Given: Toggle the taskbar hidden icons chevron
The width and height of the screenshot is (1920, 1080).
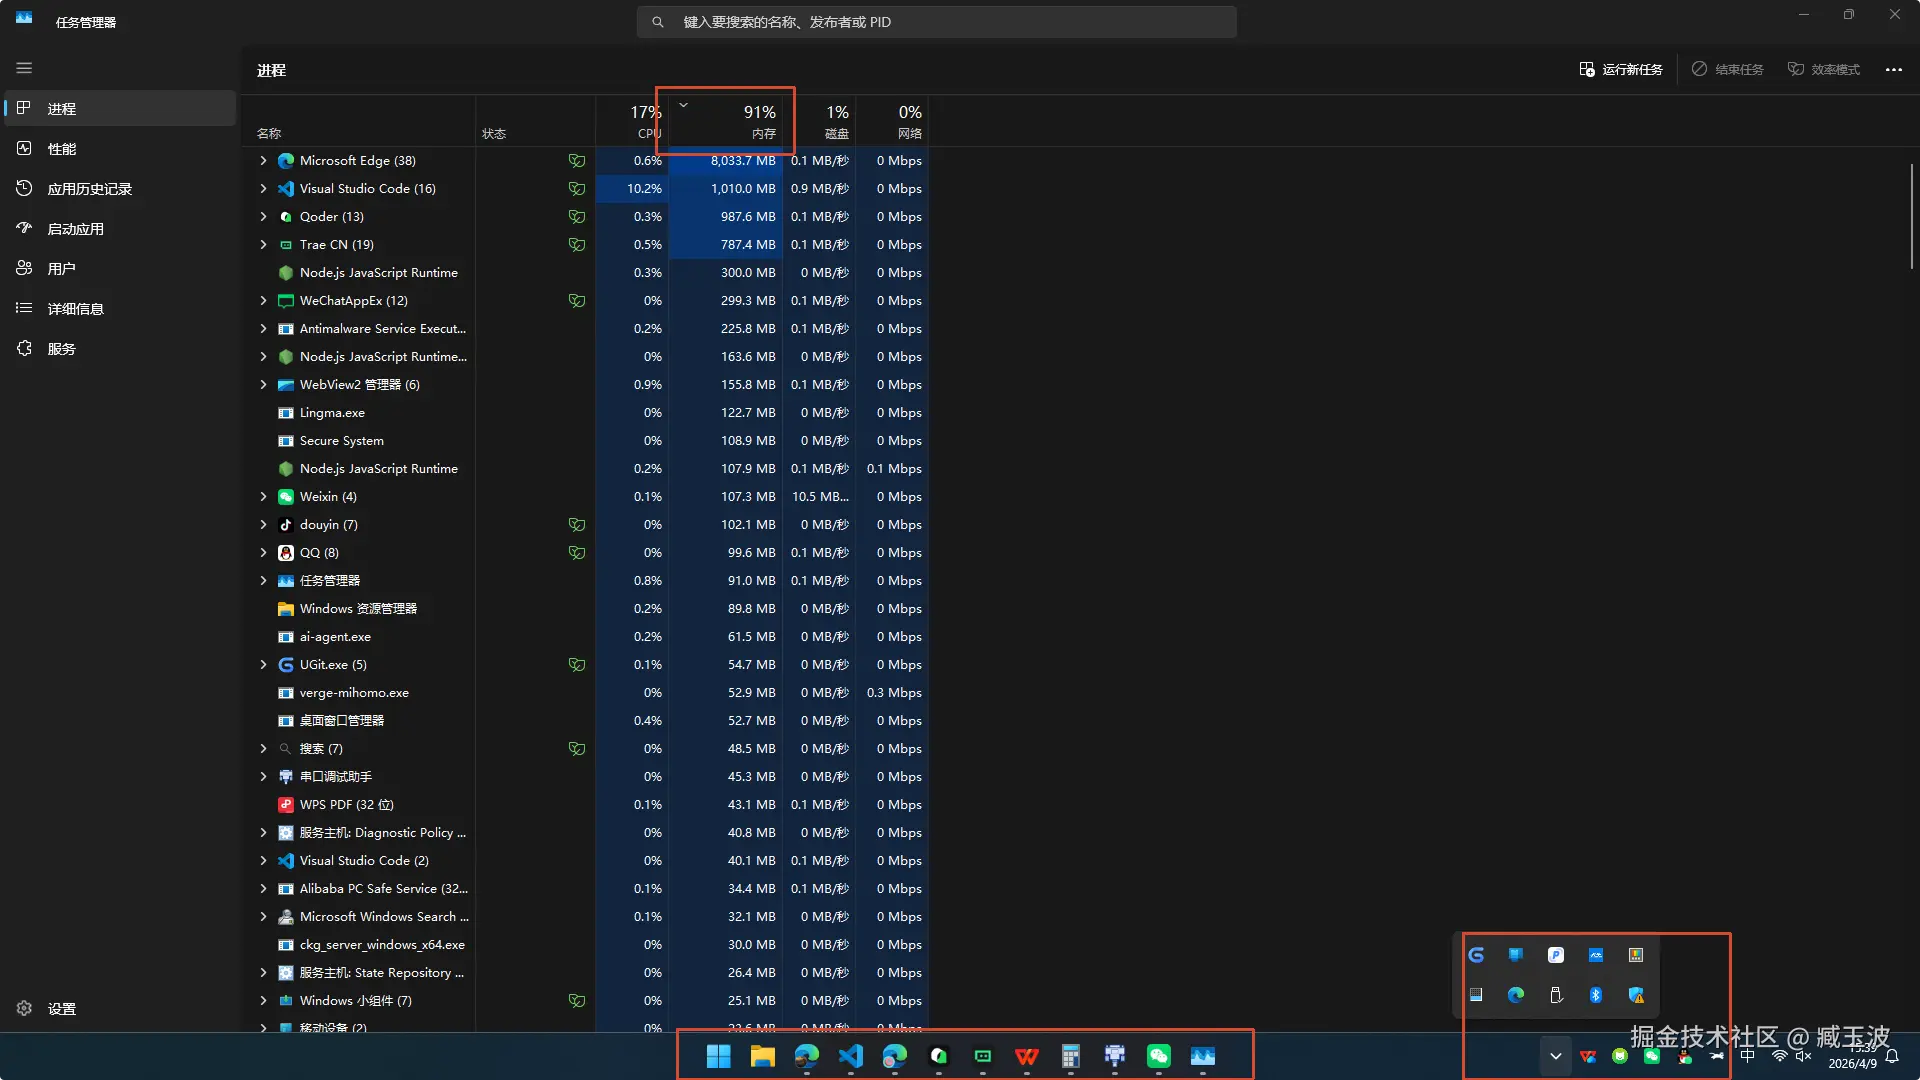Looking at the screenshot, I should coord(1555,1056).
